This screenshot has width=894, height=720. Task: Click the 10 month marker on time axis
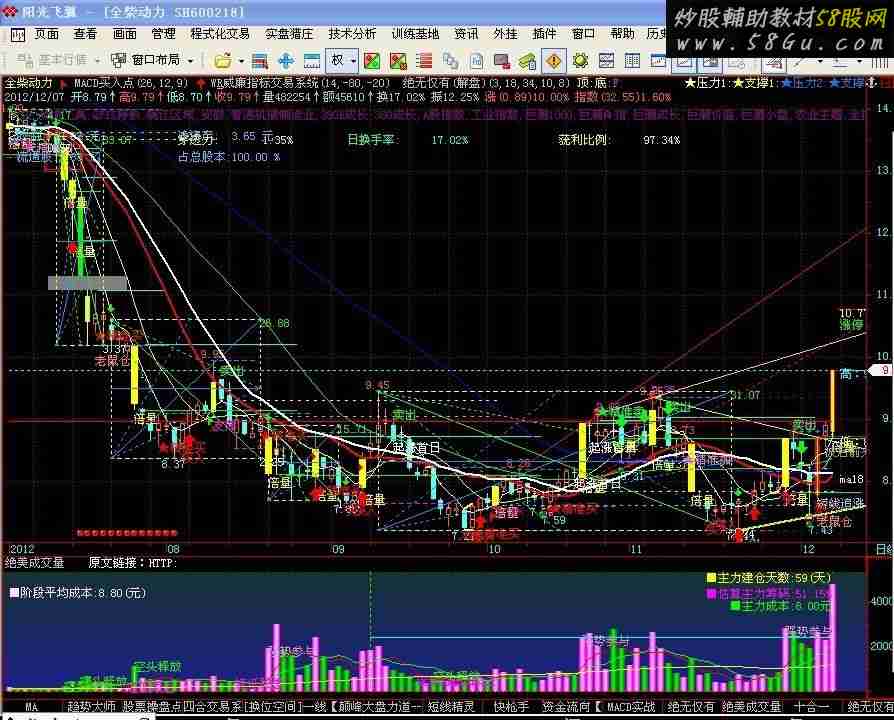[494, 549]
